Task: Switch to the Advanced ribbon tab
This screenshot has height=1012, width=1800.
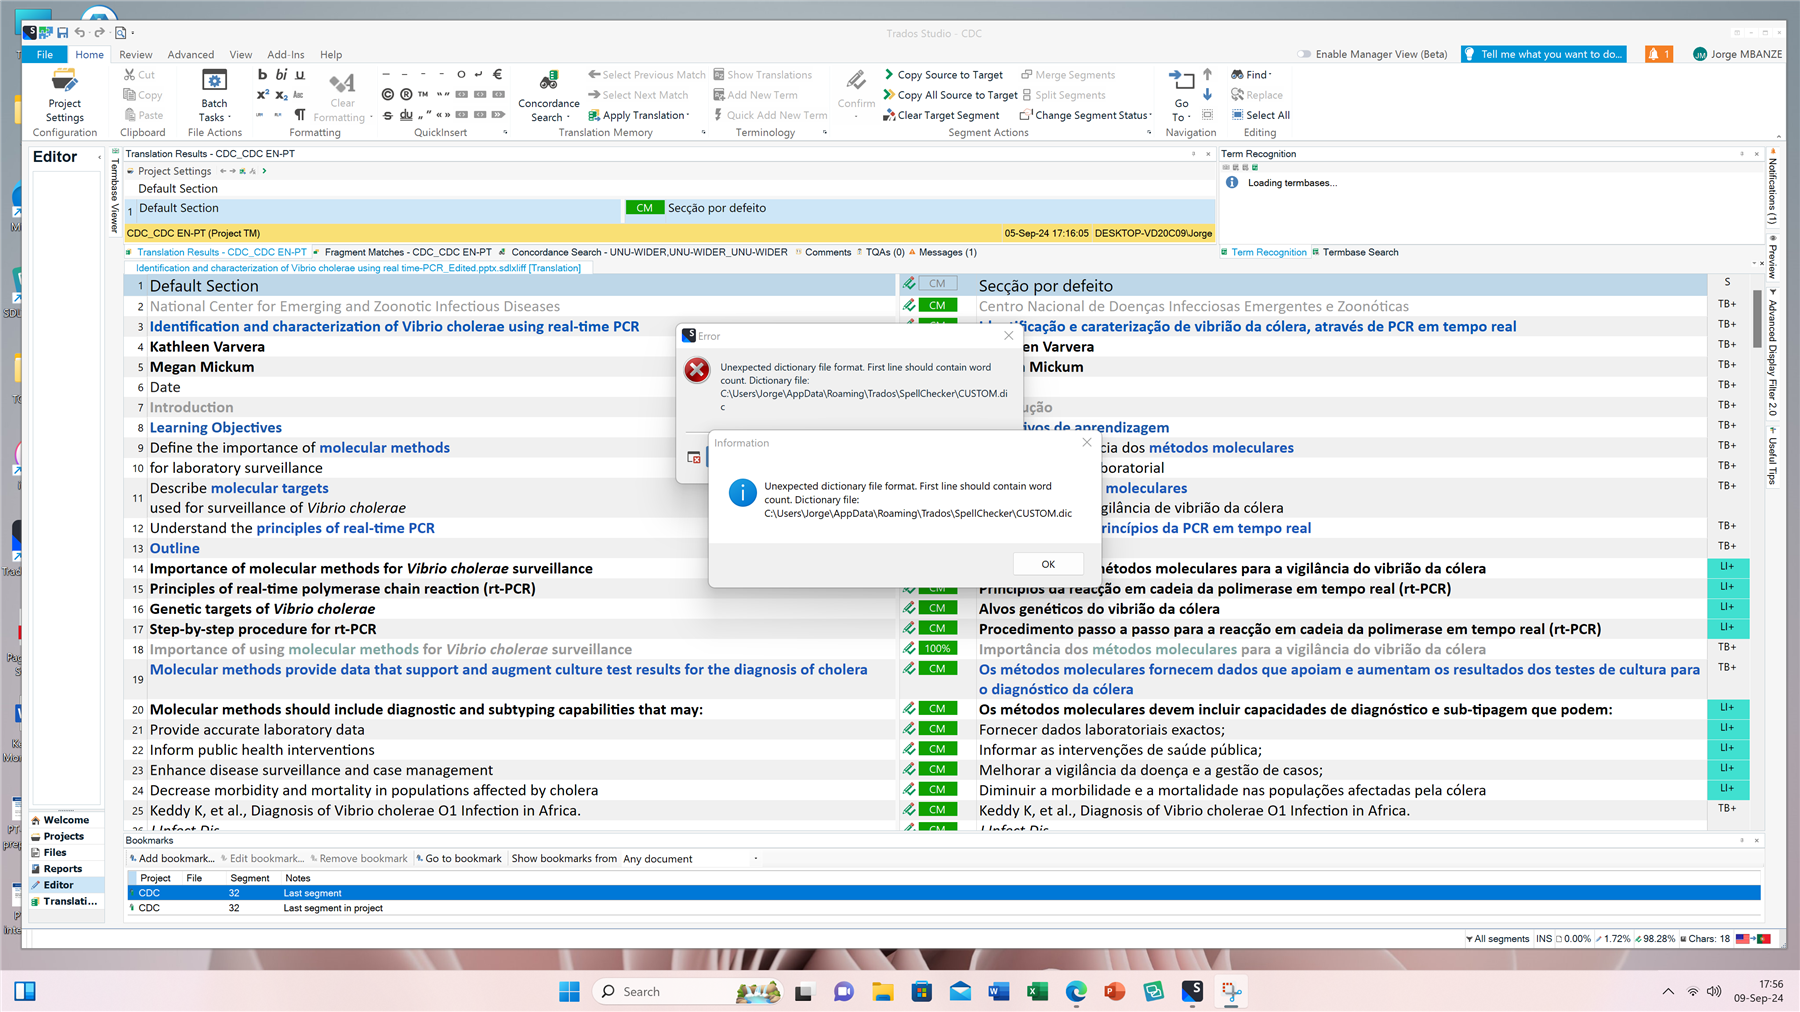Action: tap(191, 54)
